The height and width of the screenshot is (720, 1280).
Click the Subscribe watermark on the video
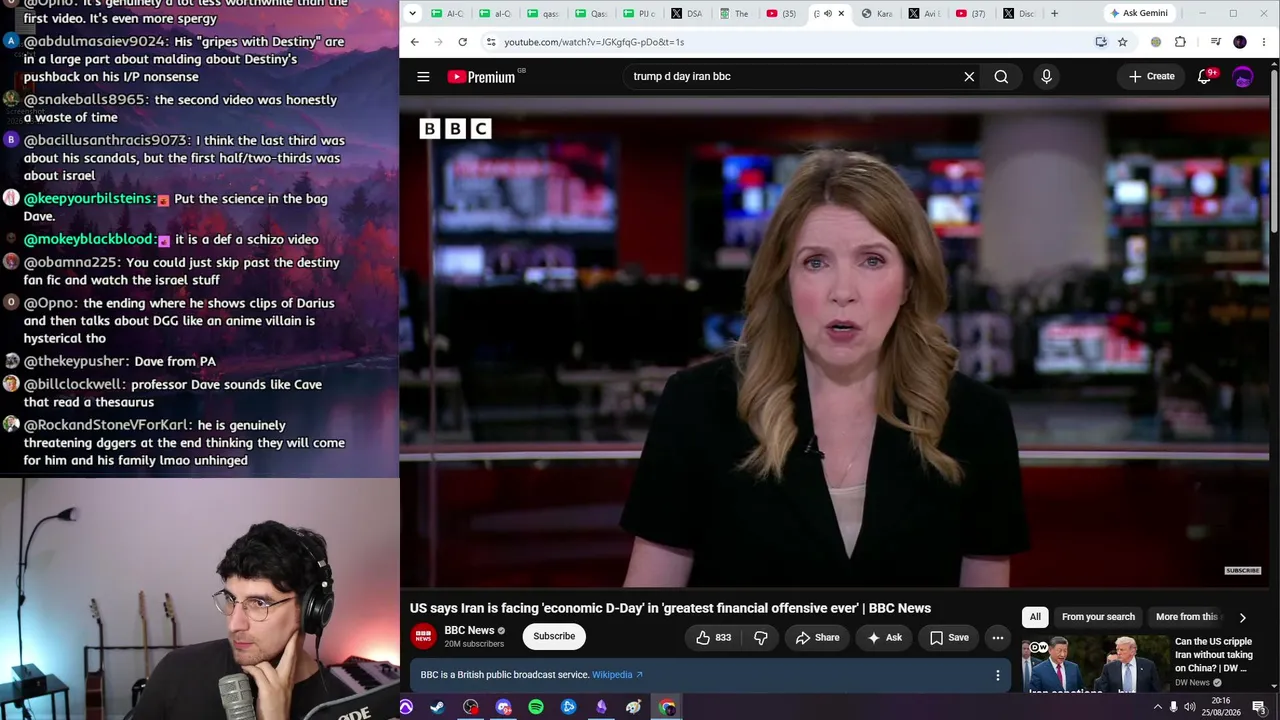click(x=1243, y=571)
